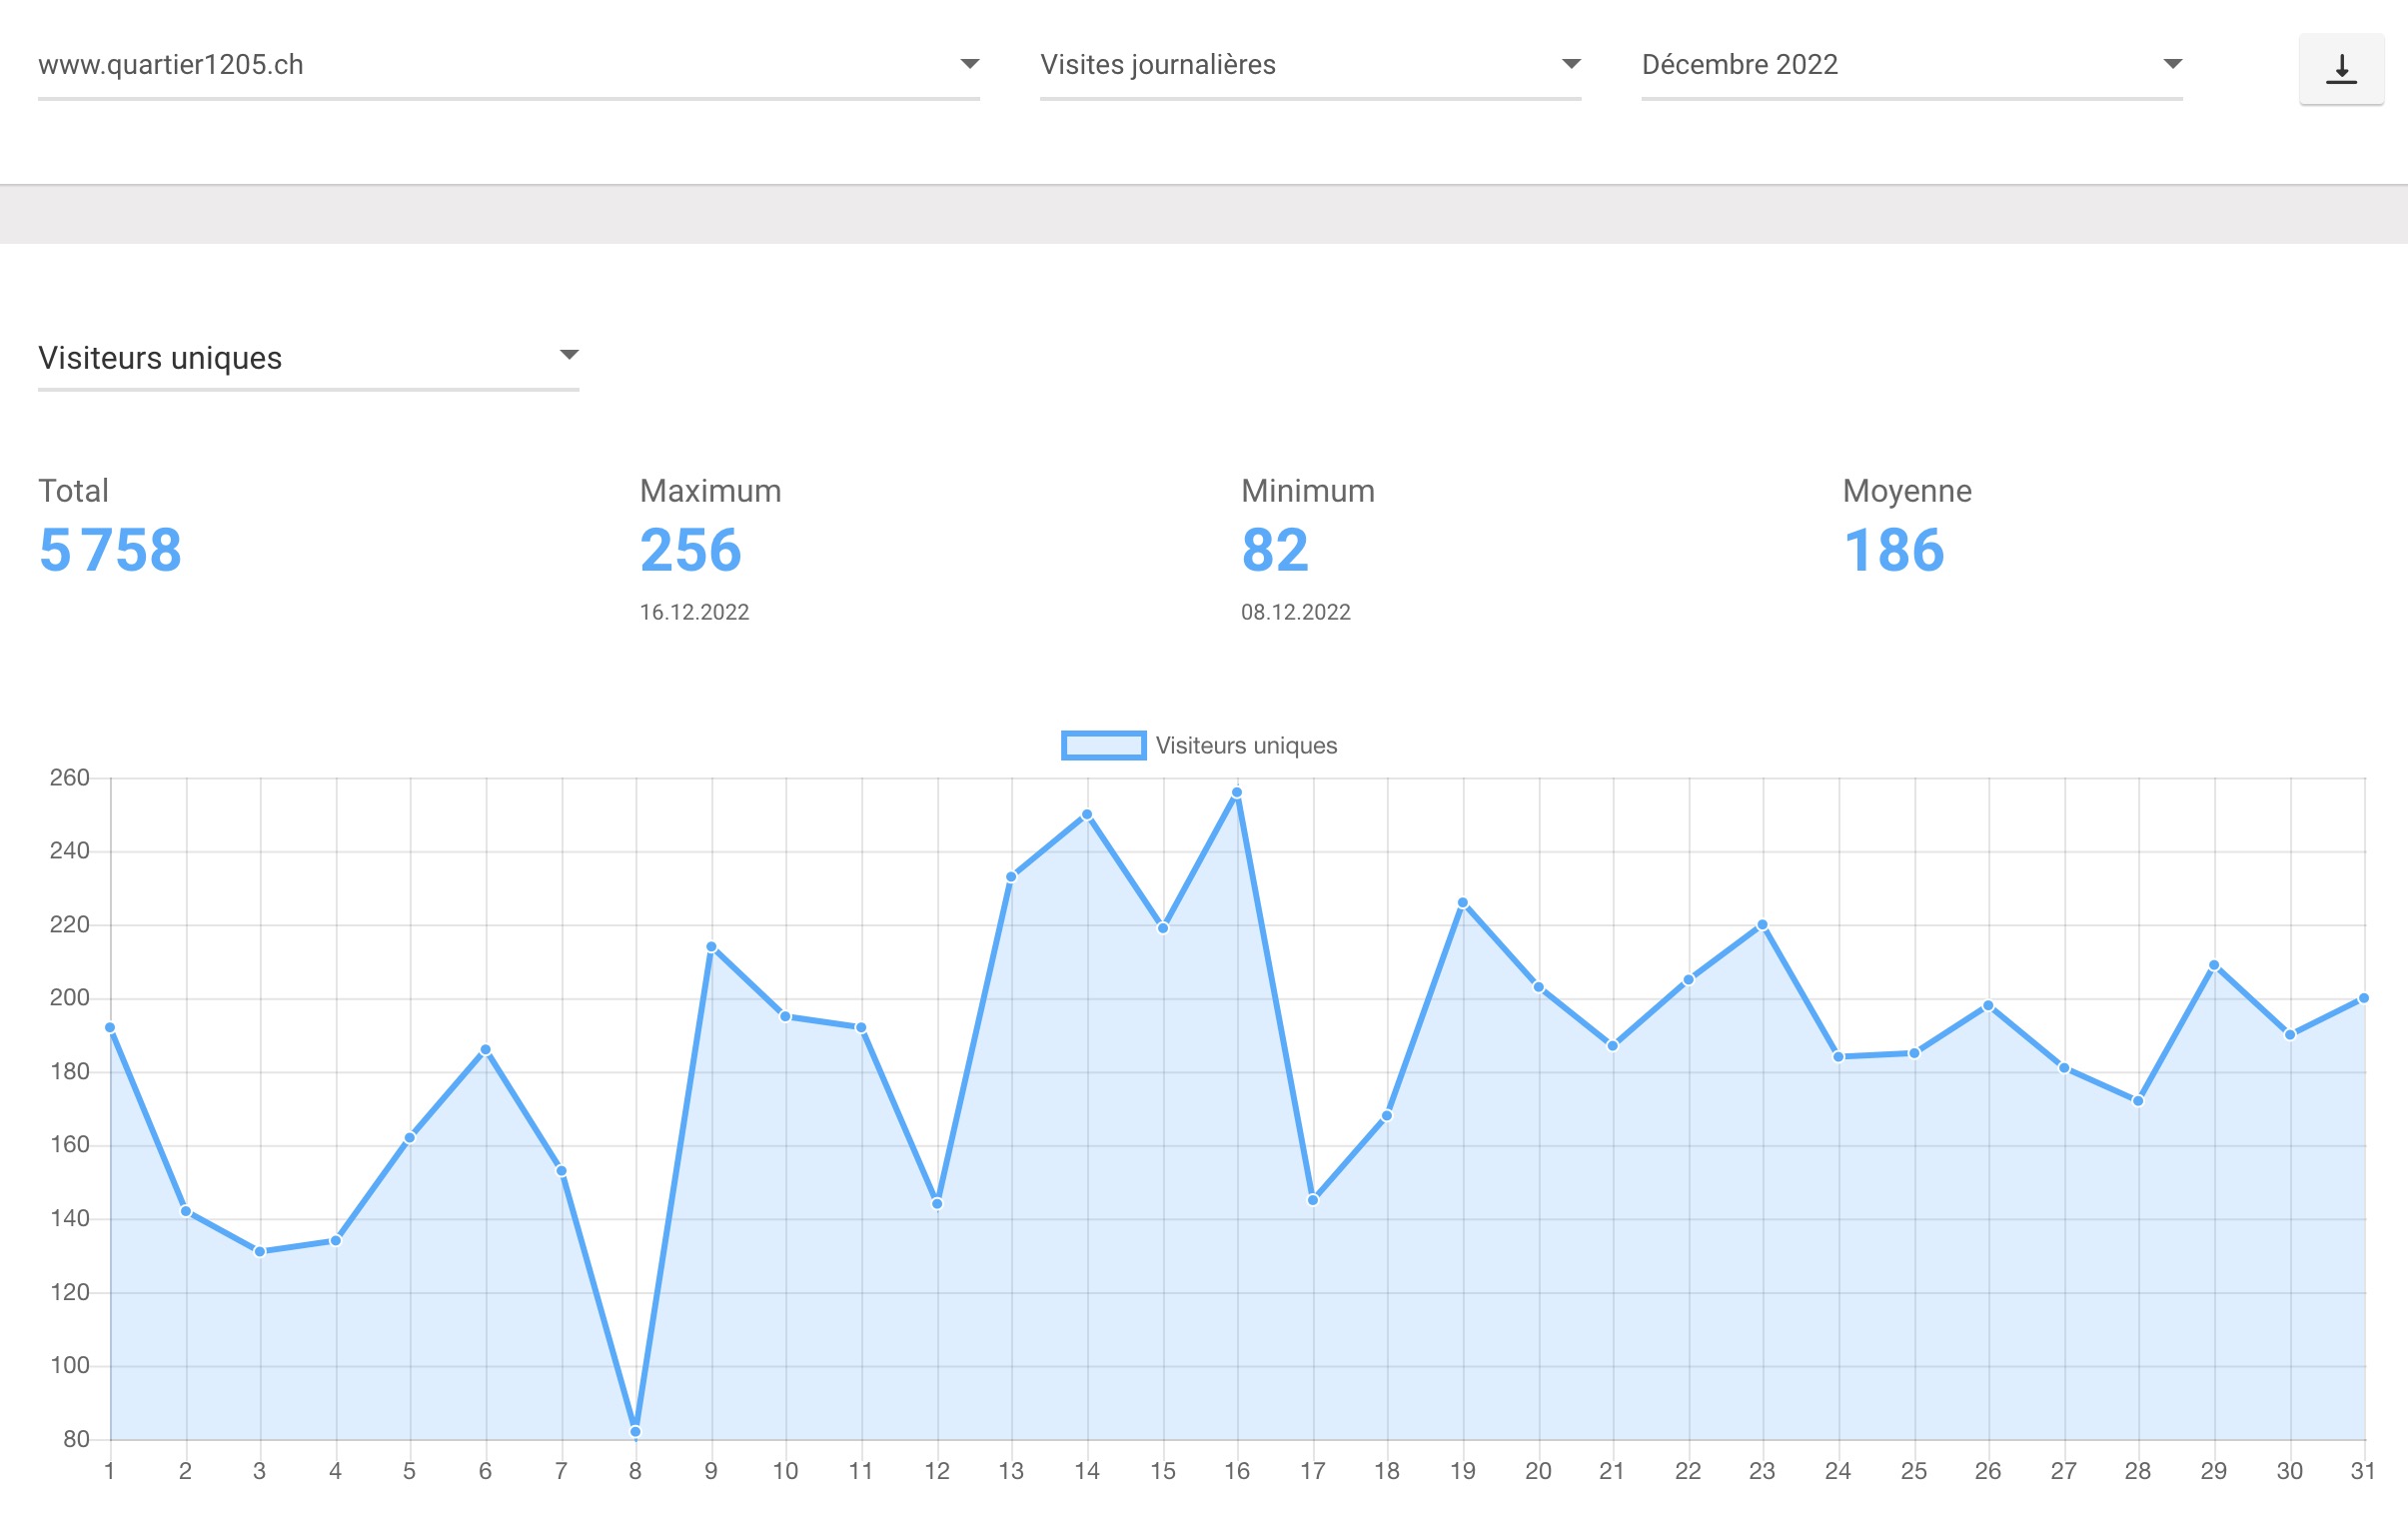Click the chart data point for day 12

click(x=937, y=1204)
